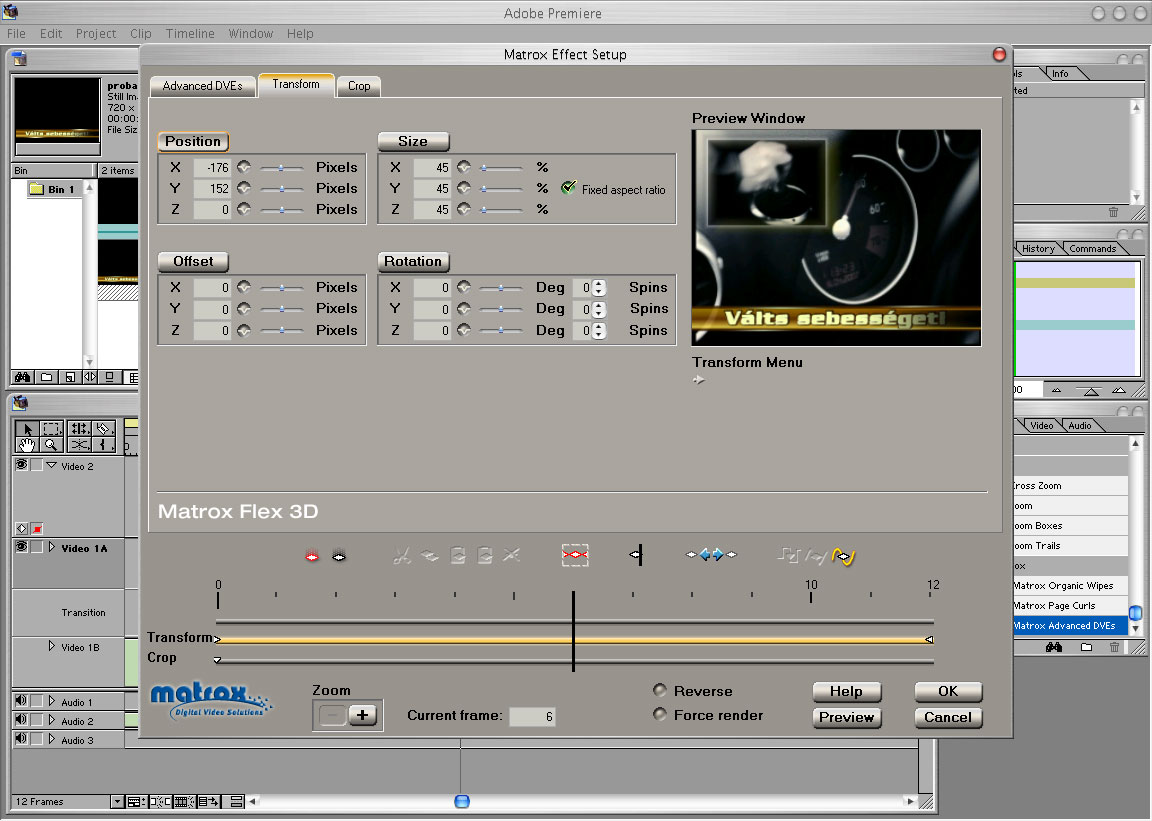
Task: Expand the Audio 3 track triangle
Action: (x=51, y=739)
